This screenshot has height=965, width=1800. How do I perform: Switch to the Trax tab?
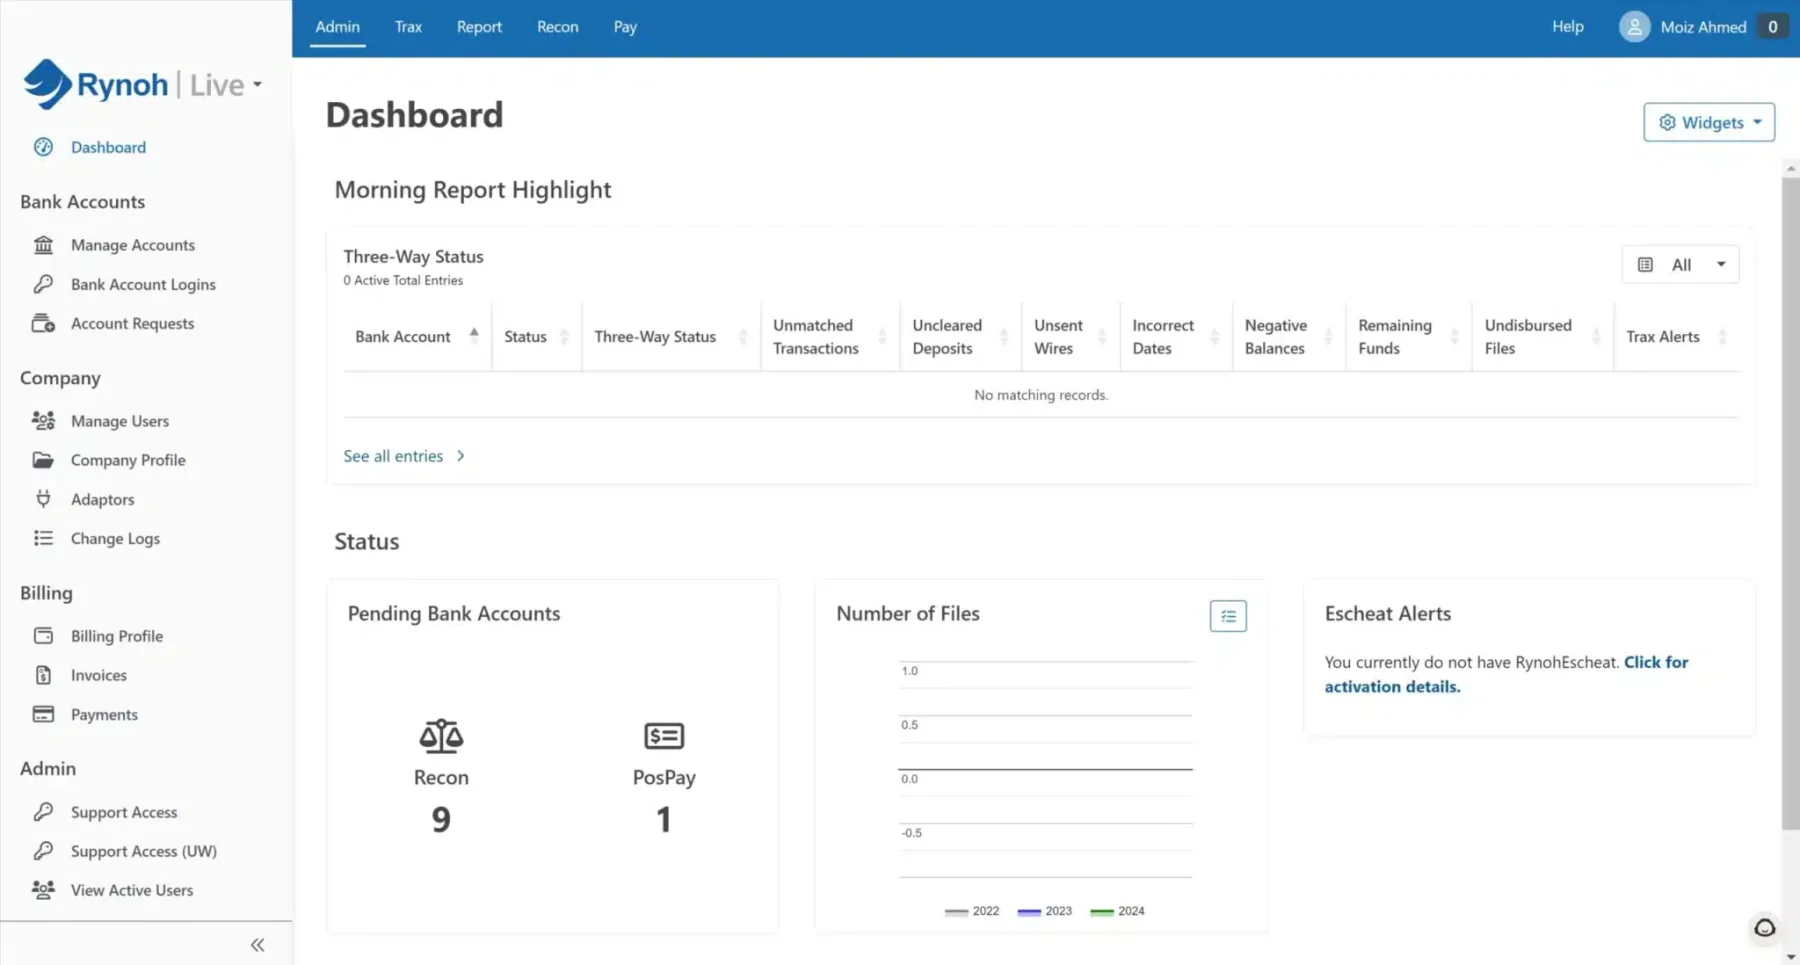pos(408,27)
